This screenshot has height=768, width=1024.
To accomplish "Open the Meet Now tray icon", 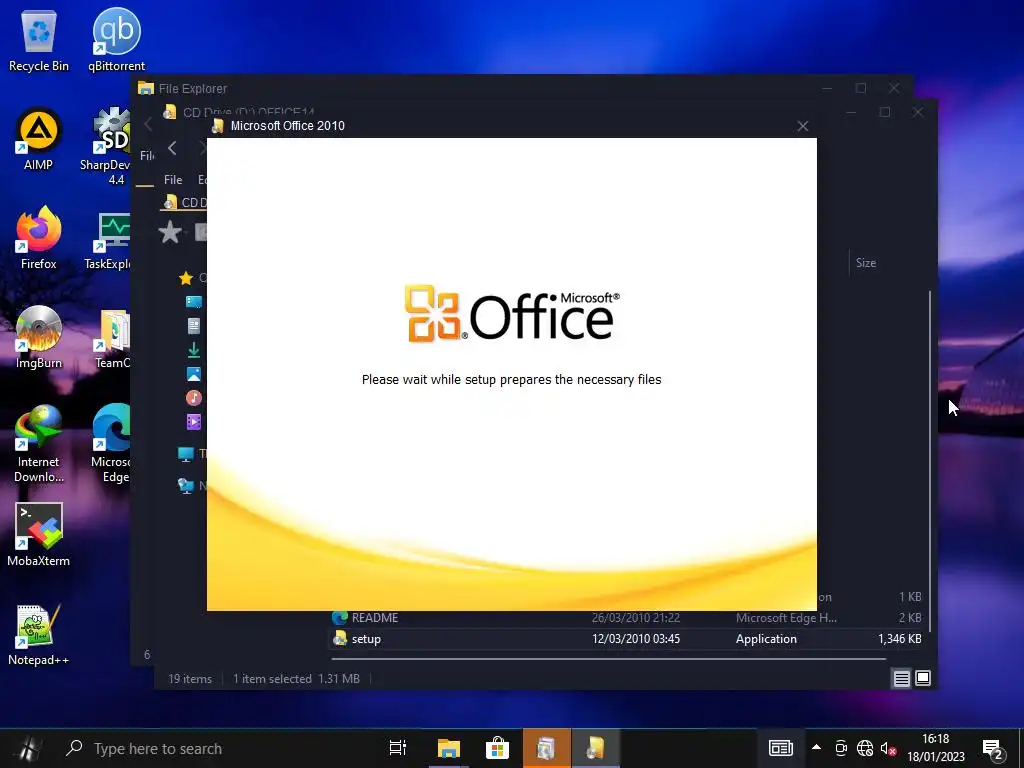I will pos(841,748).
